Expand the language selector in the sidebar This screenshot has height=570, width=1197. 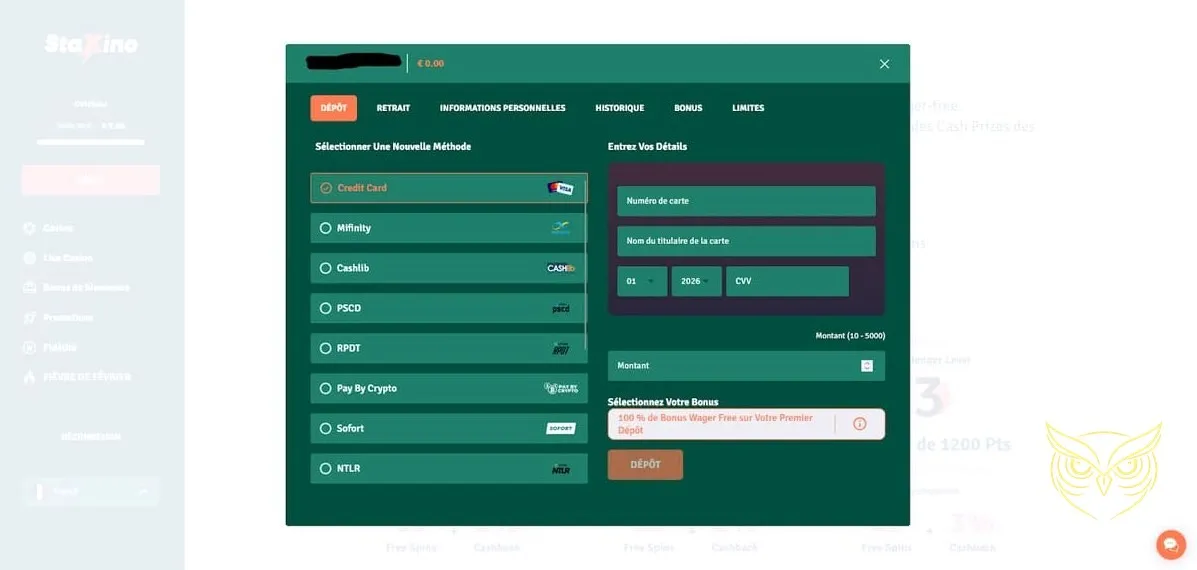point(91,491)
